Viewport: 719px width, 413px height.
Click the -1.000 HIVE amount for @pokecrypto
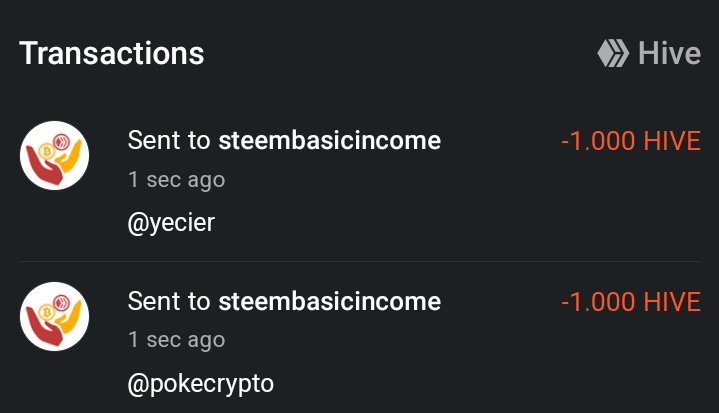[x=631, y=302]
